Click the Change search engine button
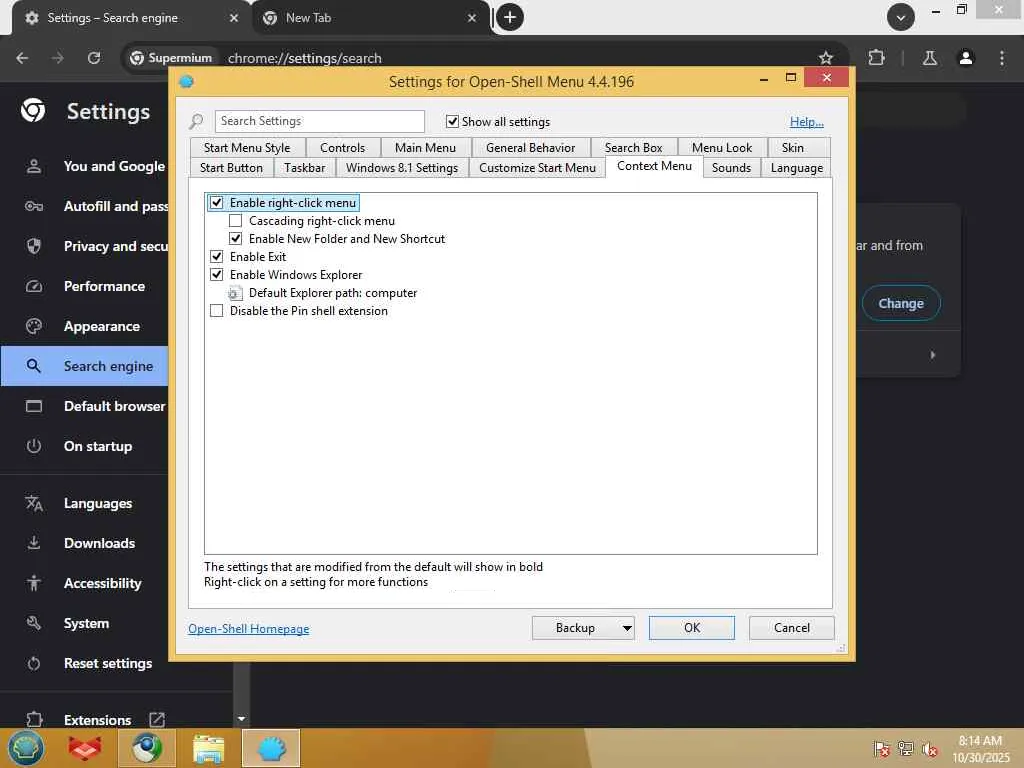Viewport: 1024px width, 768px height. [901, 303]
